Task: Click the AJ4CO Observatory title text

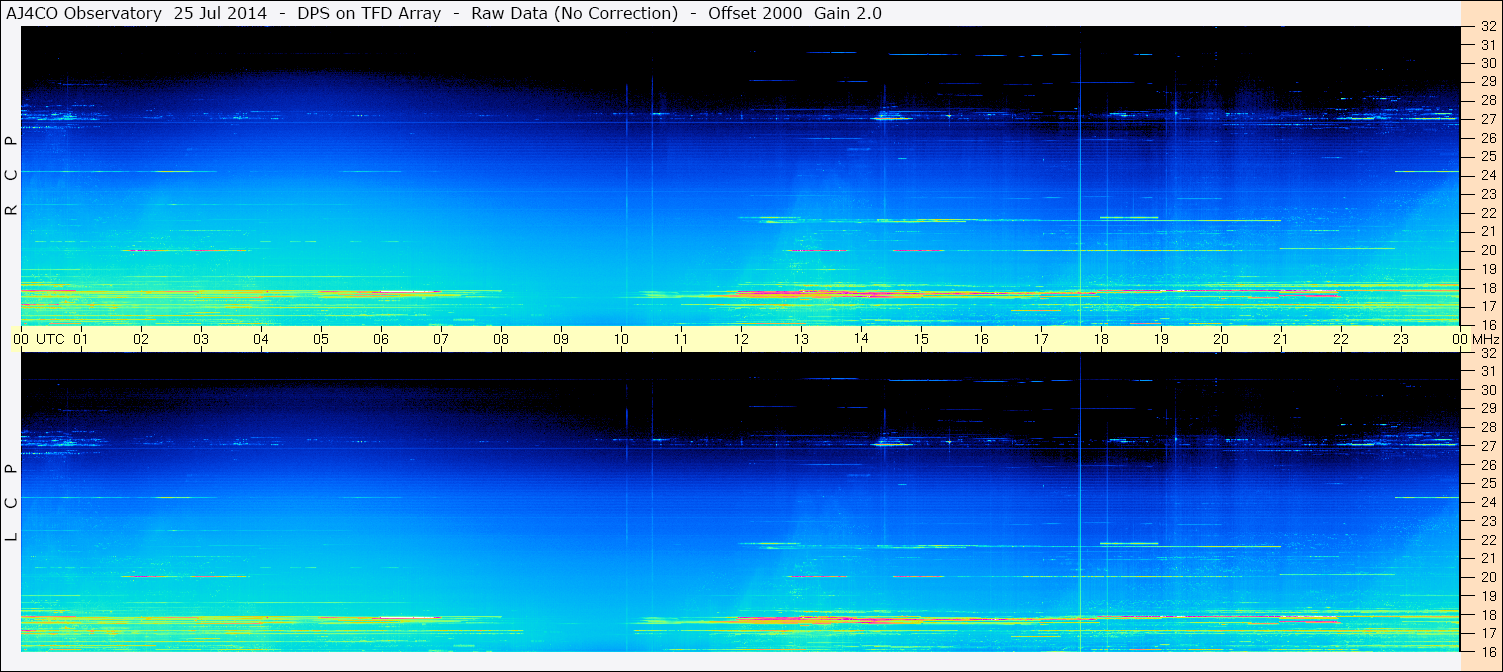Action: 84,13
